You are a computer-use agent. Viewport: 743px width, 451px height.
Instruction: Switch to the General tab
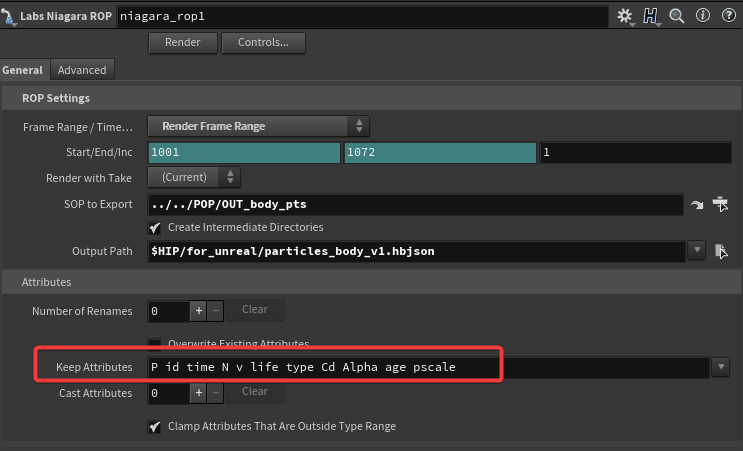pos(22,70)
